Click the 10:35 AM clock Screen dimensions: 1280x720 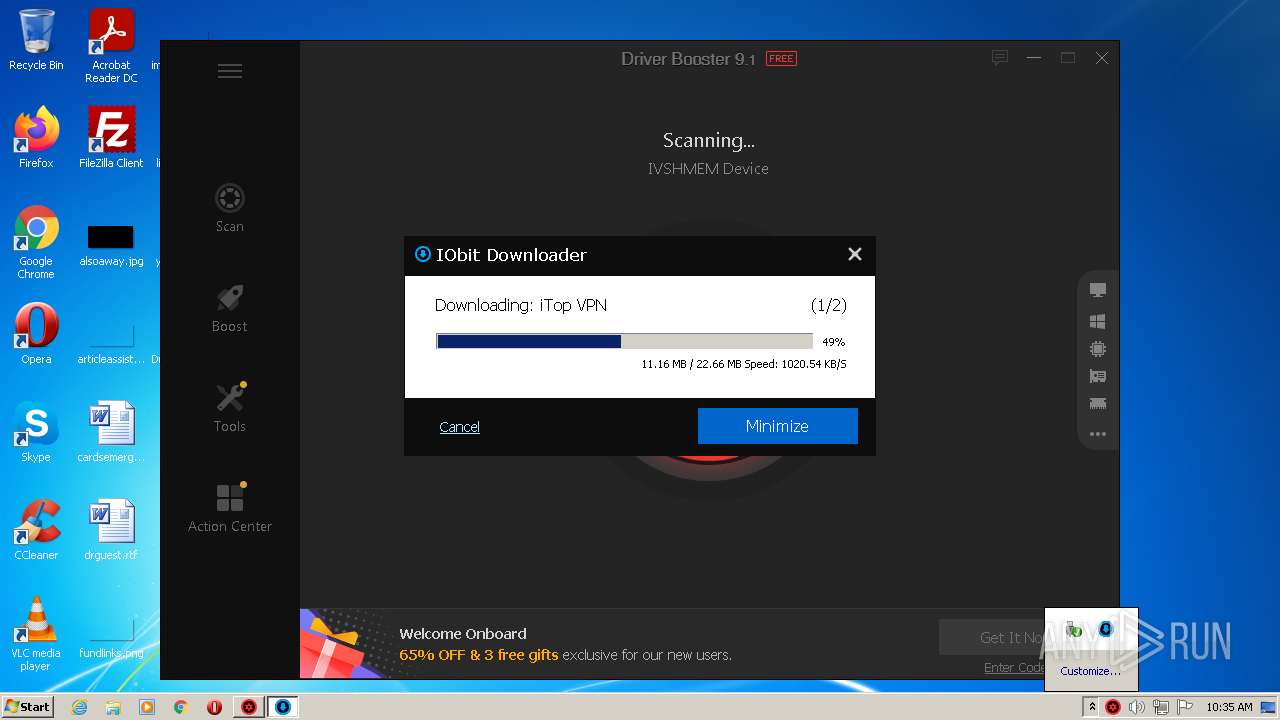(x=1229, y=707)
